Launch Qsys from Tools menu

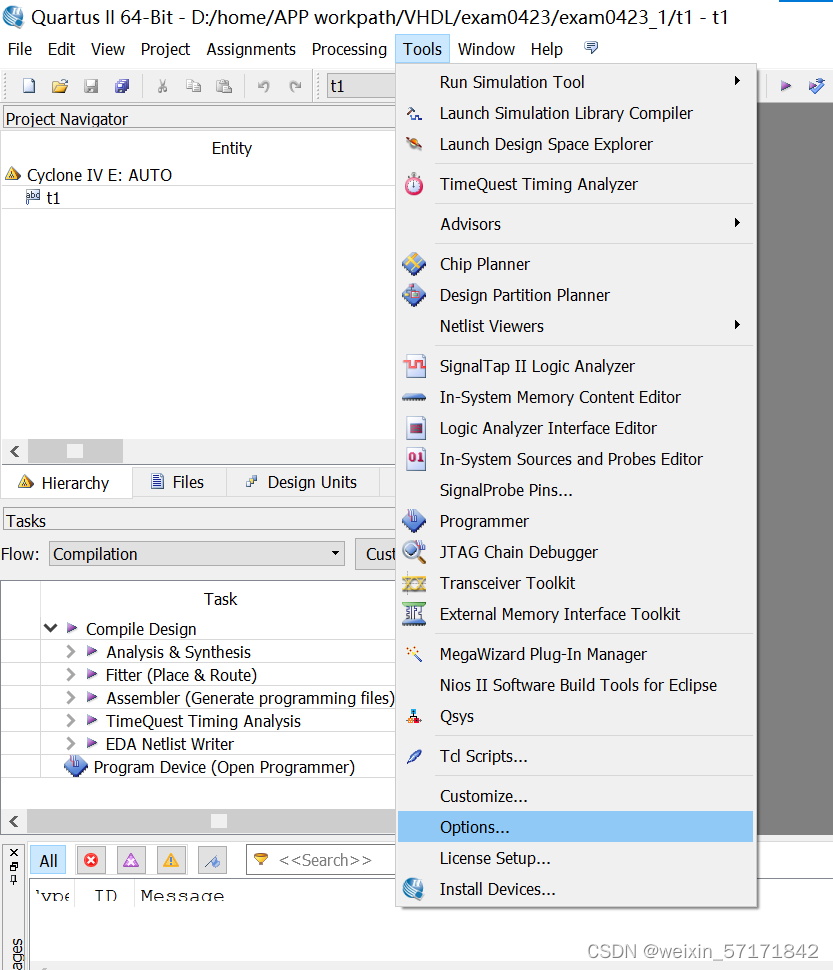pyautogui.click(x=575, y=716)
